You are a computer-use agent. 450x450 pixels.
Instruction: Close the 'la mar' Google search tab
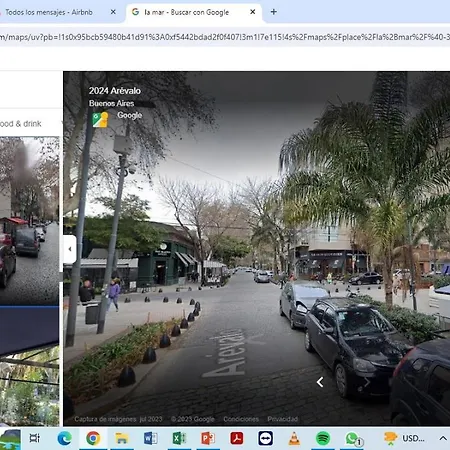pyautogui.click(x=253, y=12)
